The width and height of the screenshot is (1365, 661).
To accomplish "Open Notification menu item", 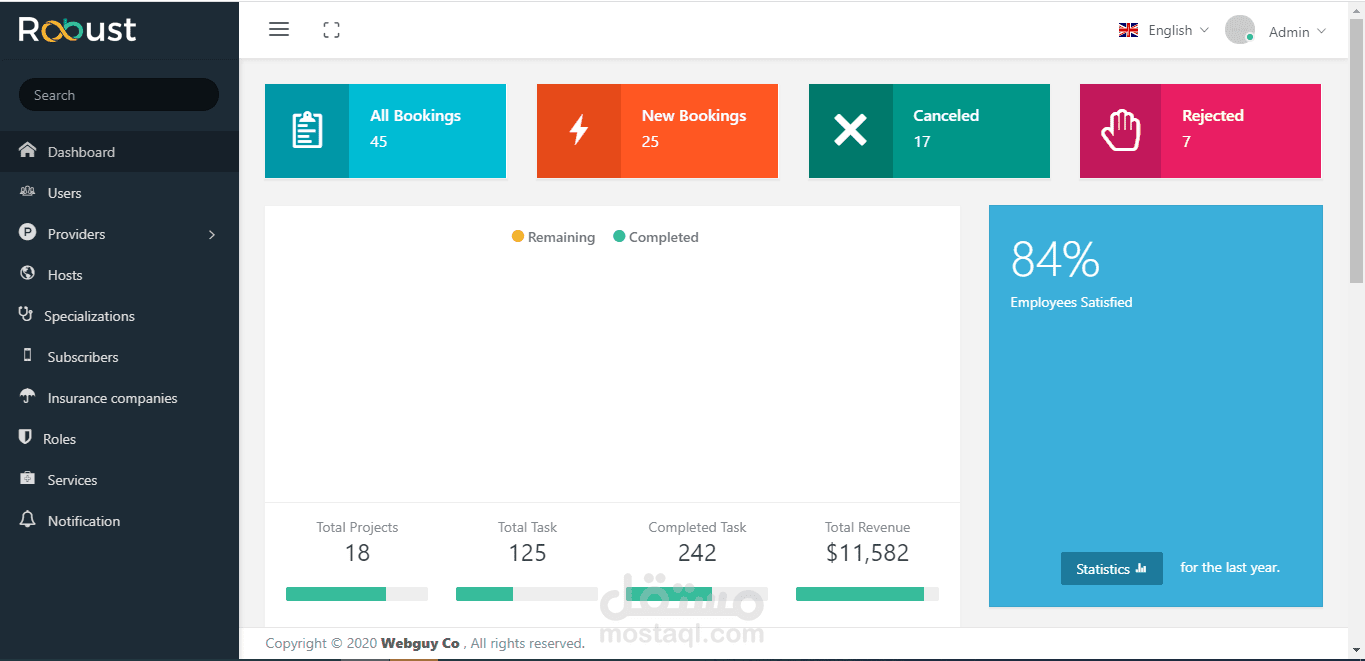I will coord(119,521).
